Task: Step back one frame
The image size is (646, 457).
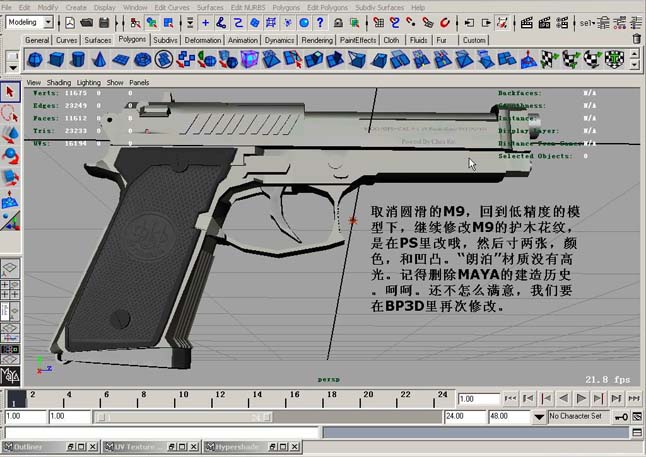Action: 528,398
